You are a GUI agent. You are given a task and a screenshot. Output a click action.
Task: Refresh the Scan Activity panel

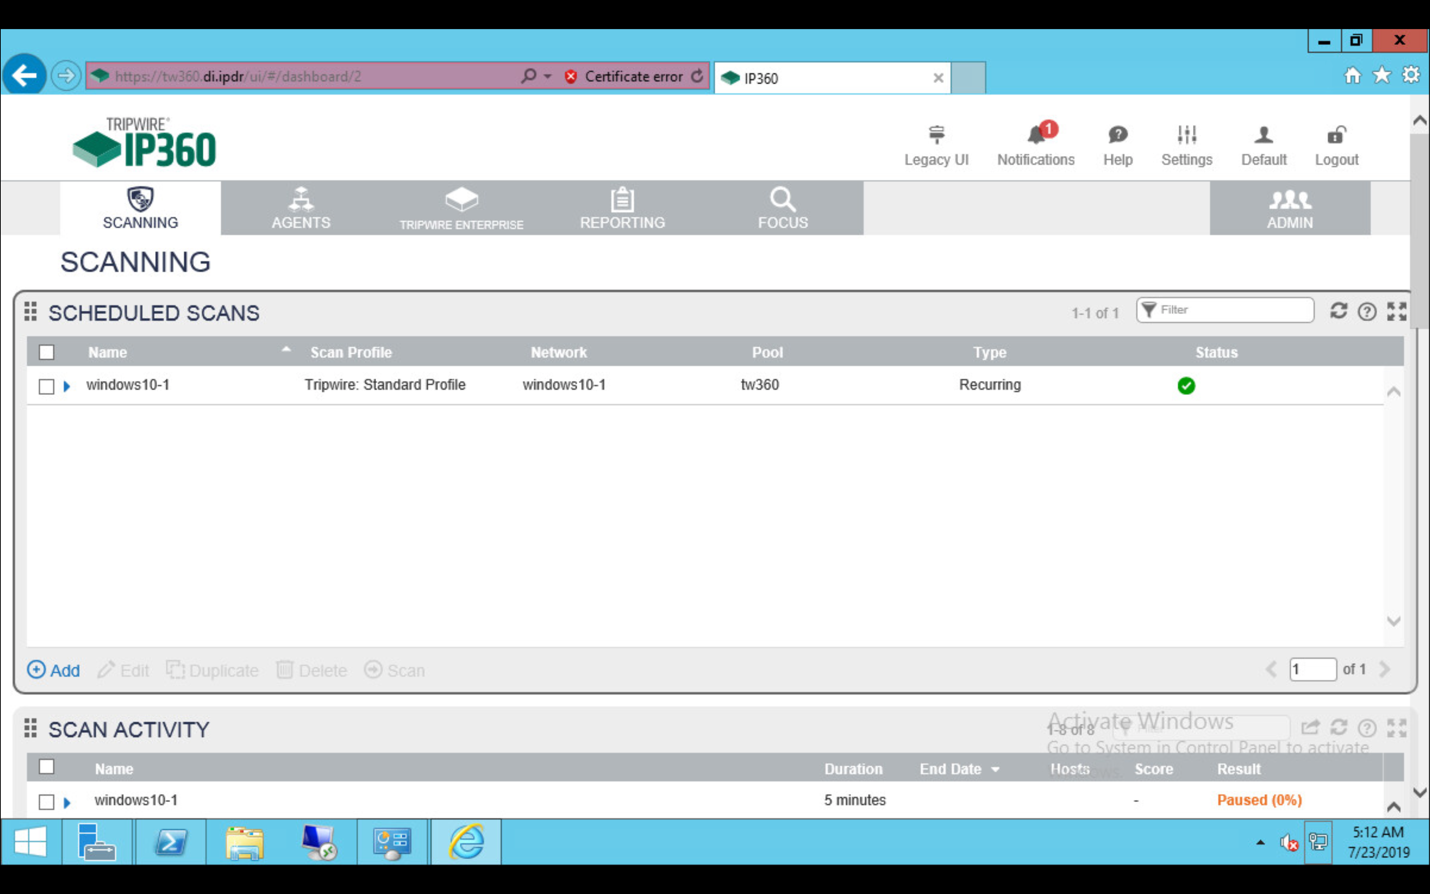click(1339, 727)
